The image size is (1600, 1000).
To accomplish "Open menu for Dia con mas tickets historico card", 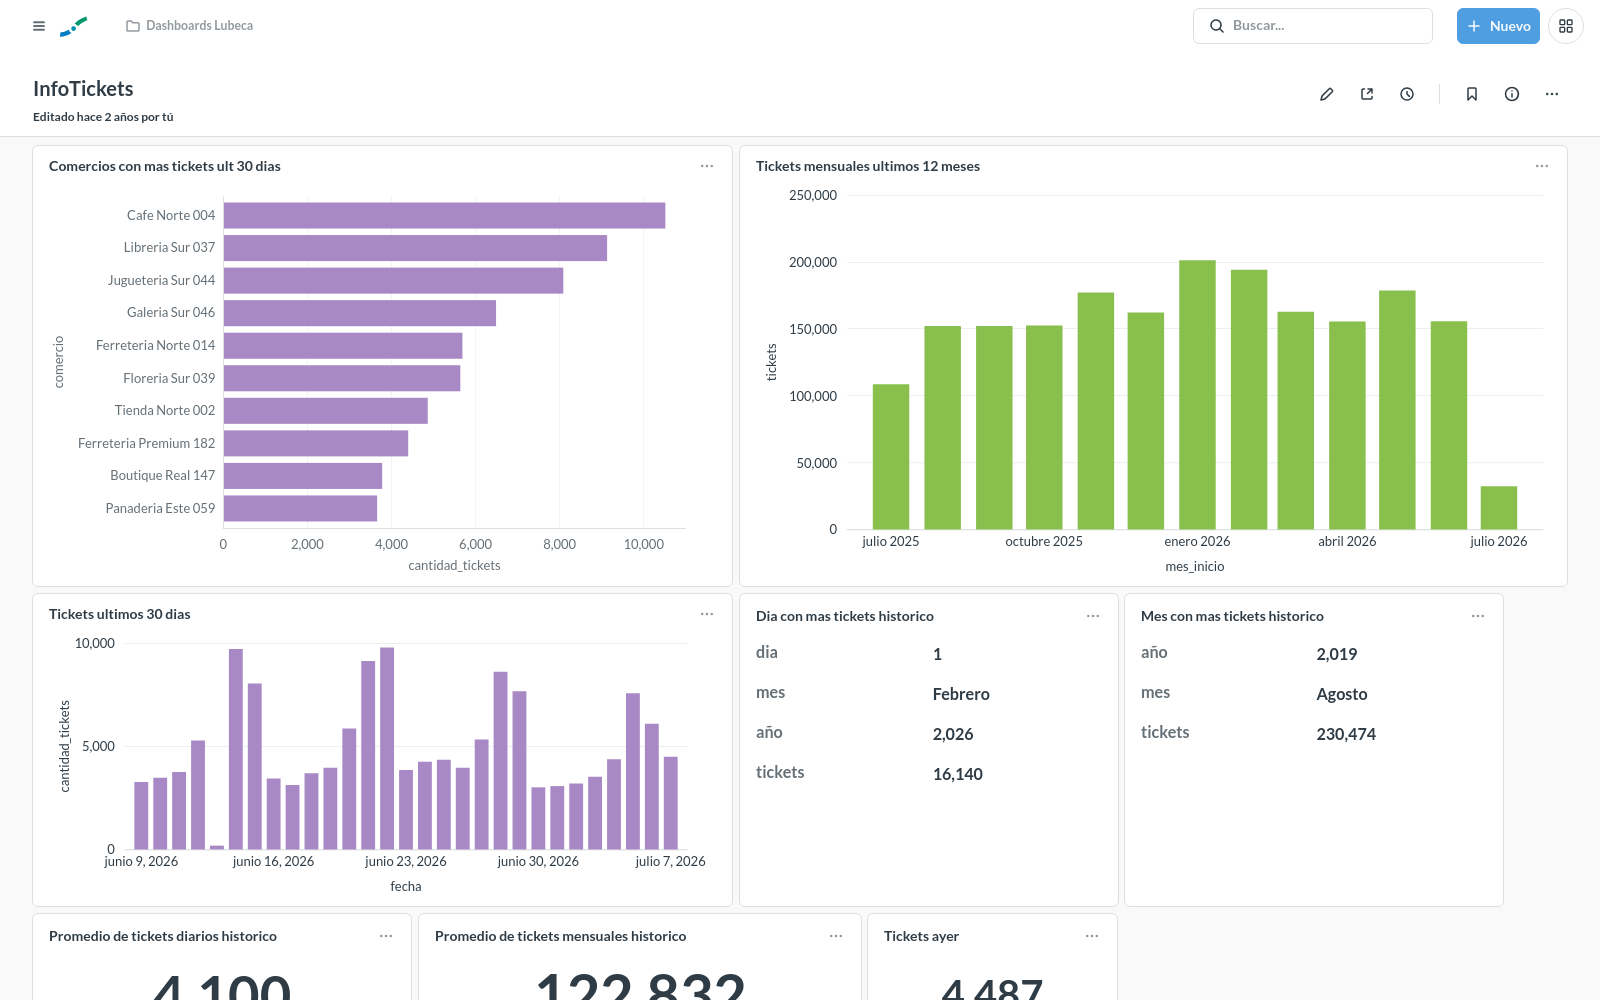I will coord(1093,616).
